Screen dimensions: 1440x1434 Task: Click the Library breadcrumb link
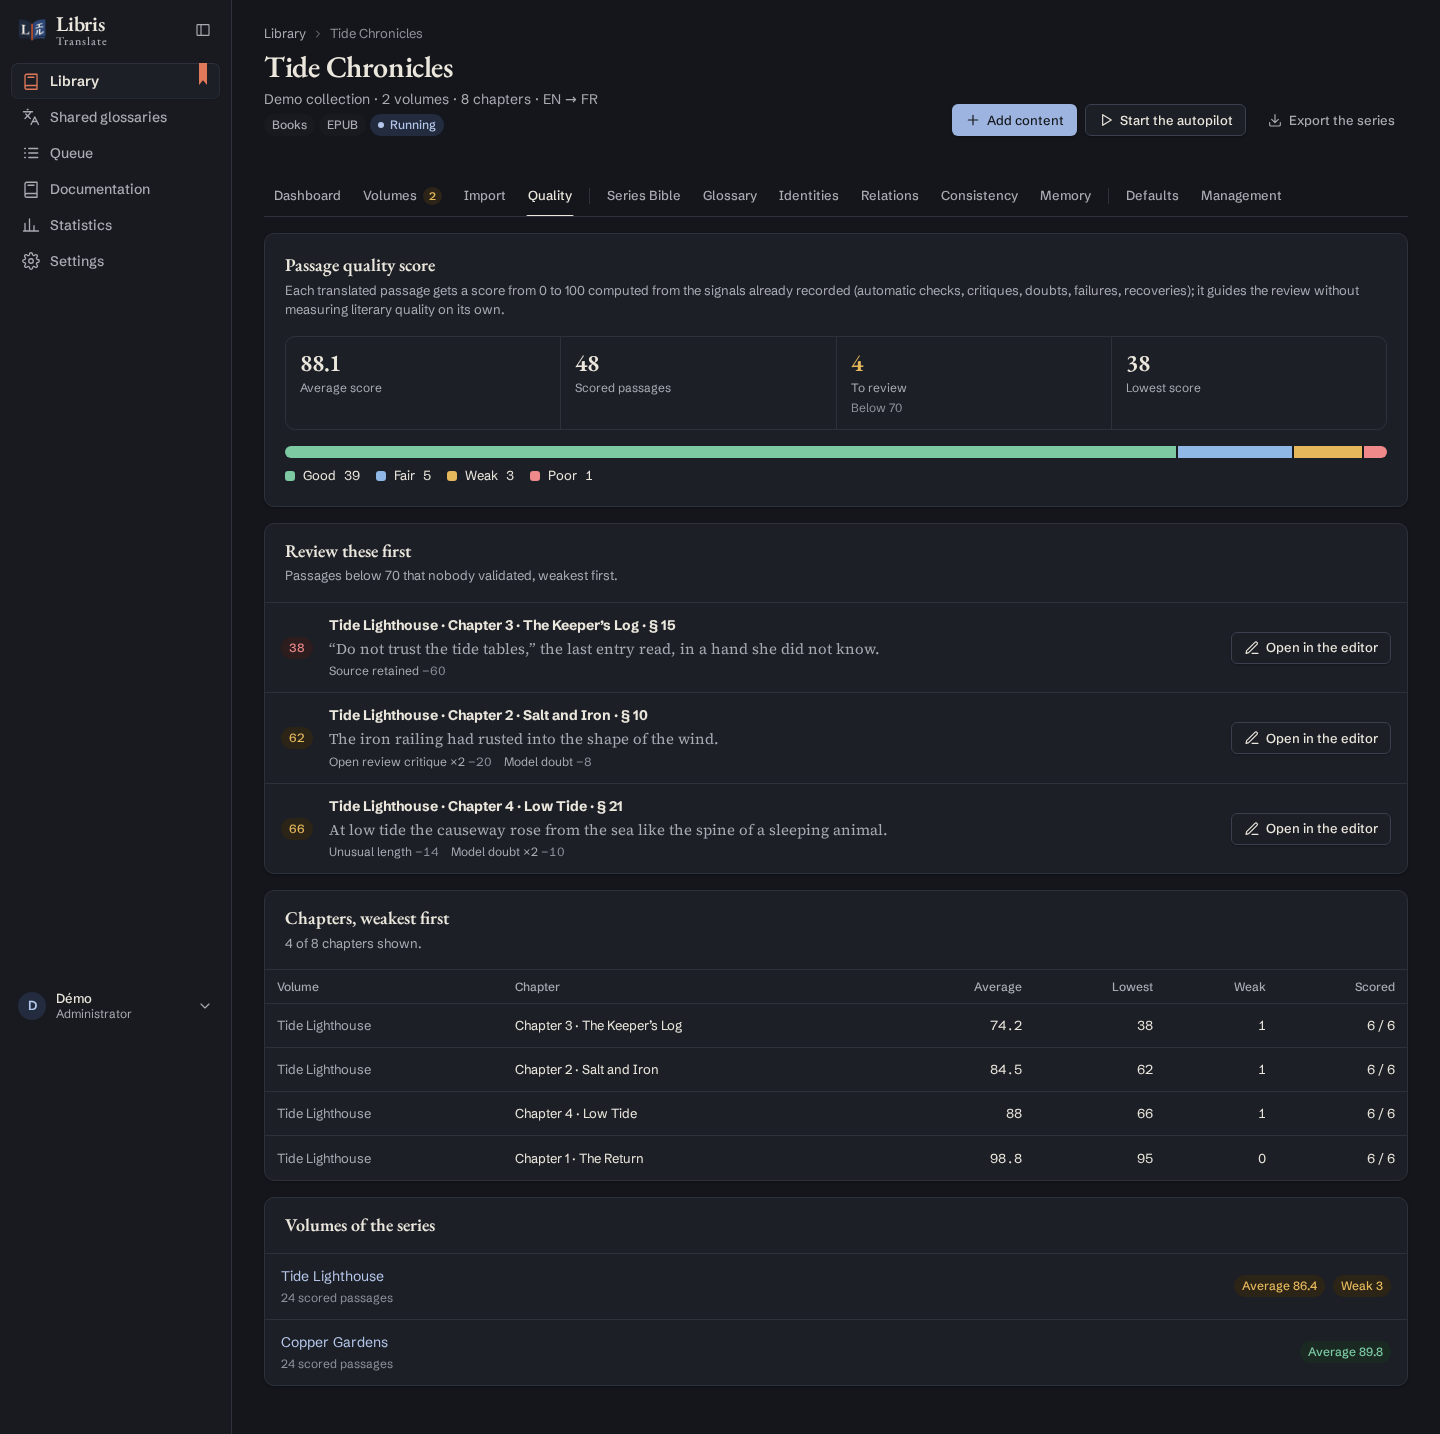pyautogui.click(x=285, y=33)
